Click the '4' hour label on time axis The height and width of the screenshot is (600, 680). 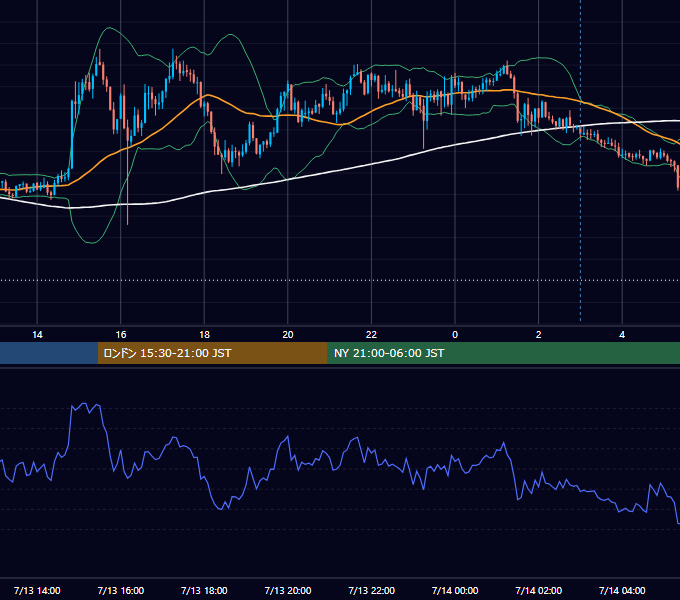point(622,335)
